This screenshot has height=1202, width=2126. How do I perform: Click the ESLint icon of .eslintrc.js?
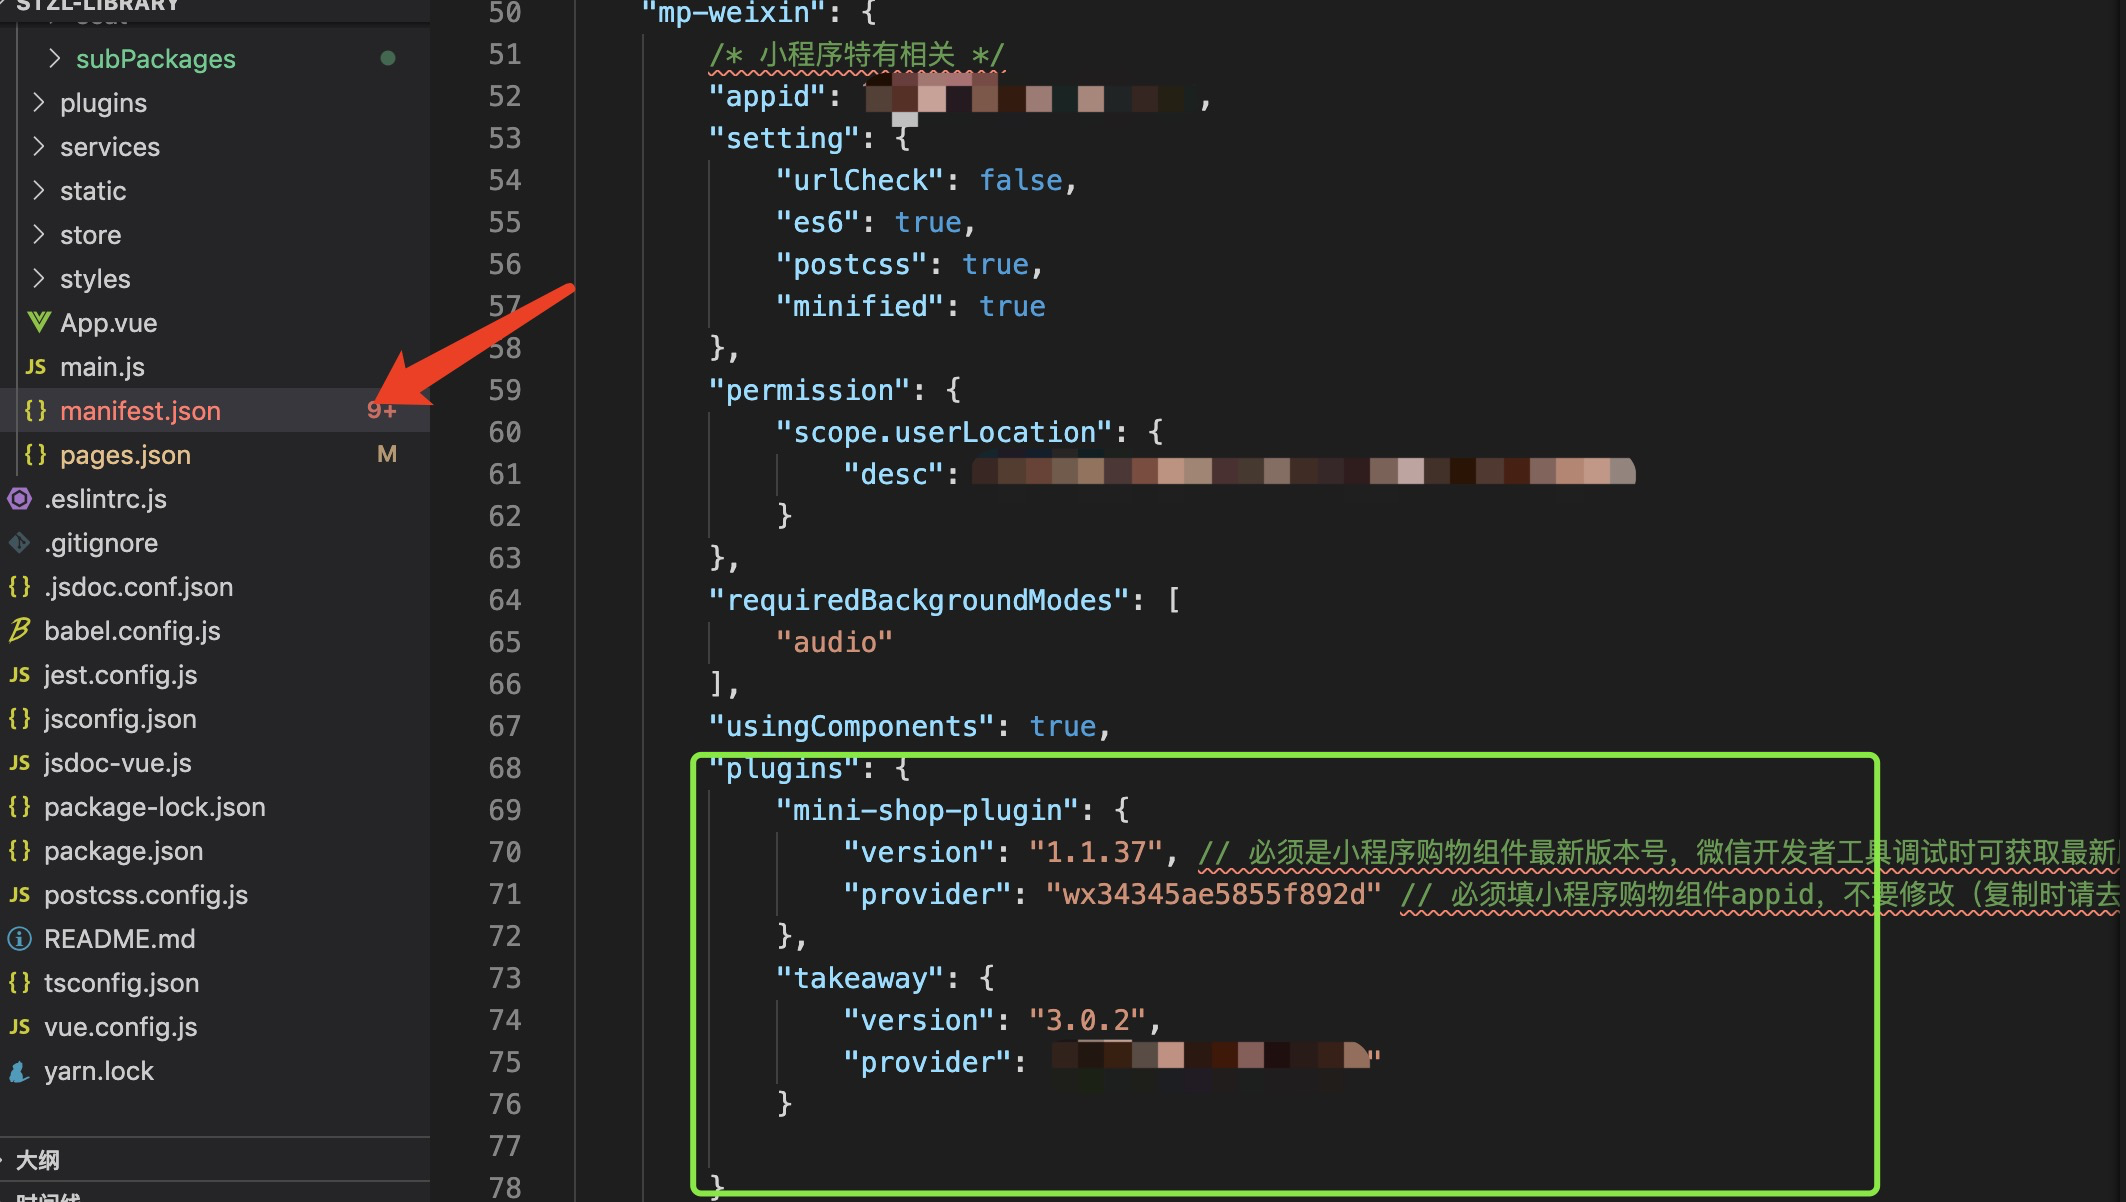(20, 499)
